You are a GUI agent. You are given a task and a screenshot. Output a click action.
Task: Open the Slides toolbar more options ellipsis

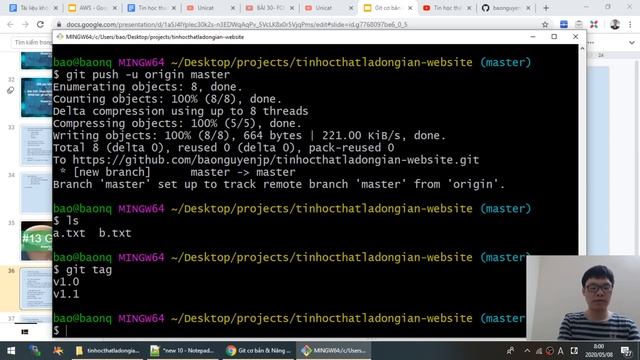pos(591,42)
